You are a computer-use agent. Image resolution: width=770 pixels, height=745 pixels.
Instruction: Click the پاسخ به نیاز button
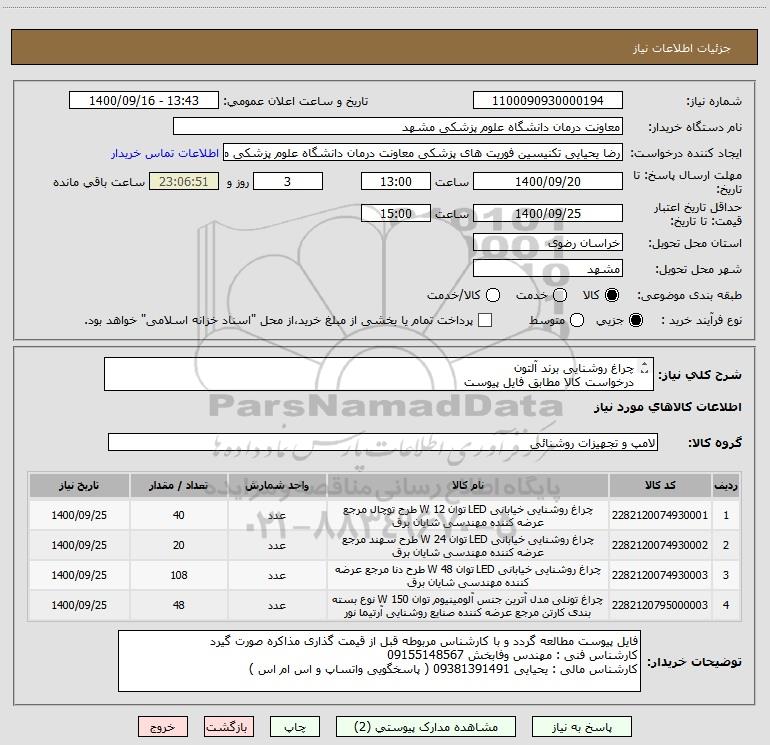581,727
